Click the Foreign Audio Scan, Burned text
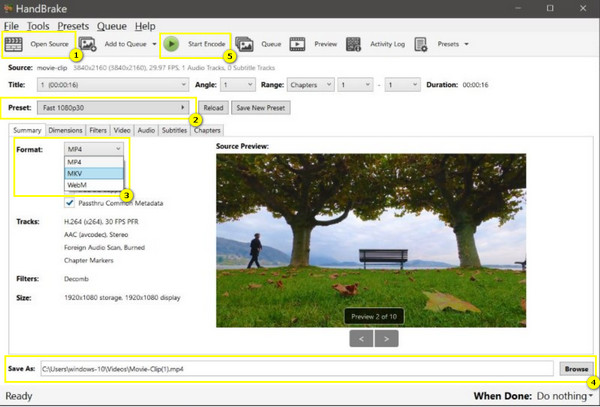The image size is (600, 407). pos(104,247)
